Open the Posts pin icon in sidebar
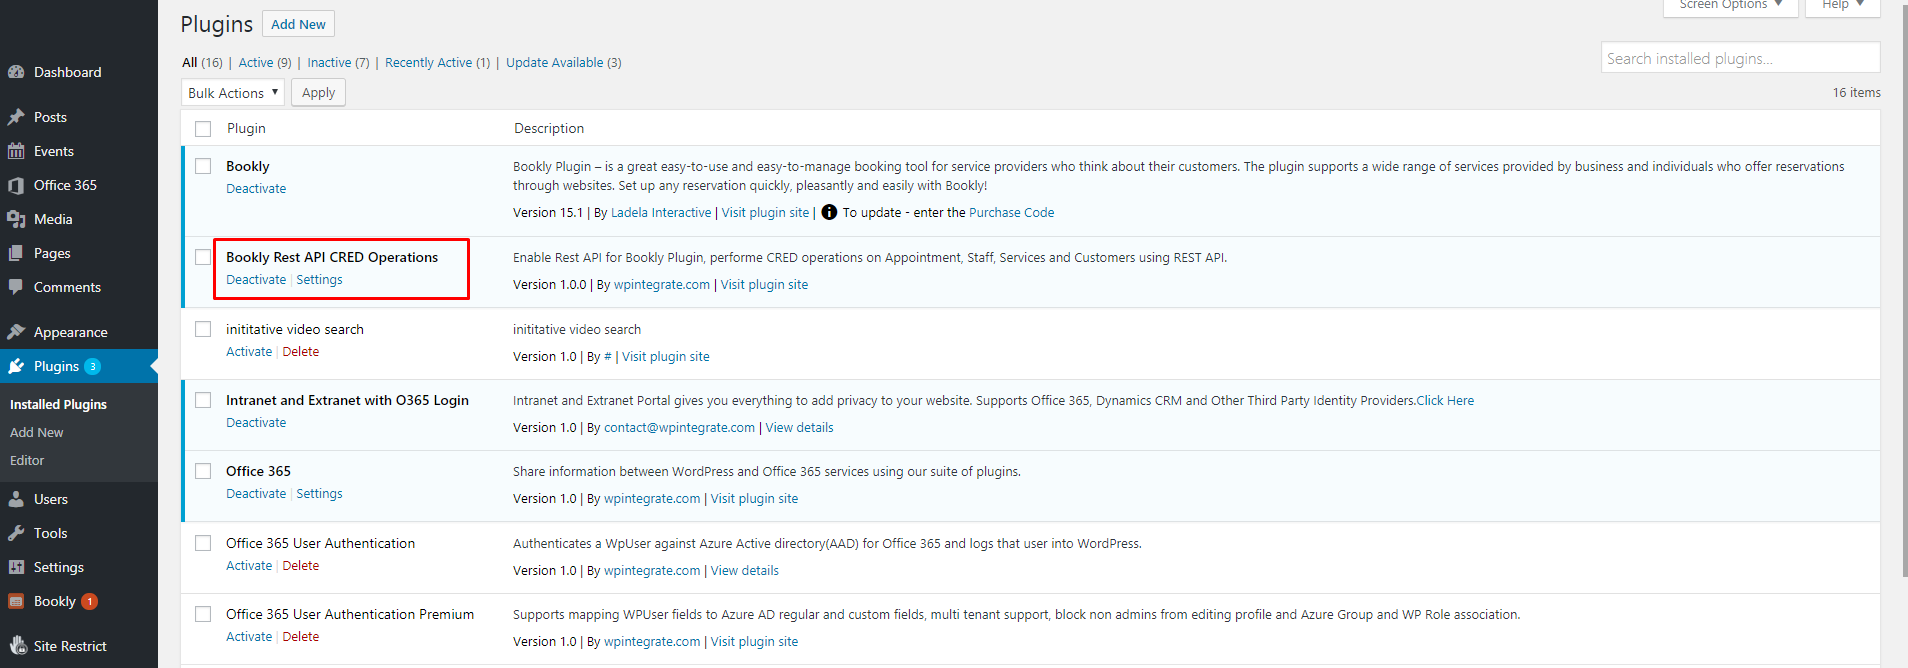The width and height of the screenshot is (1908, 668). [x=16, y=117]
